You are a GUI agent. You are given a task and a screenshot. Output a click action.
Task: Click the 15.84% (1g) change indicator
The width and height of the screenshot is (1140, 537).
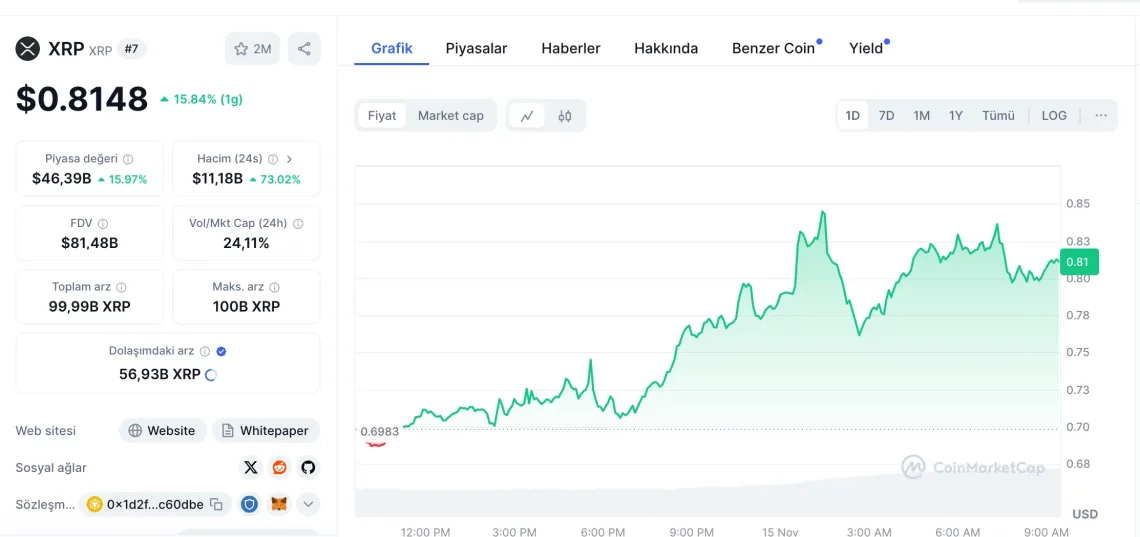(x=201, y=100)
